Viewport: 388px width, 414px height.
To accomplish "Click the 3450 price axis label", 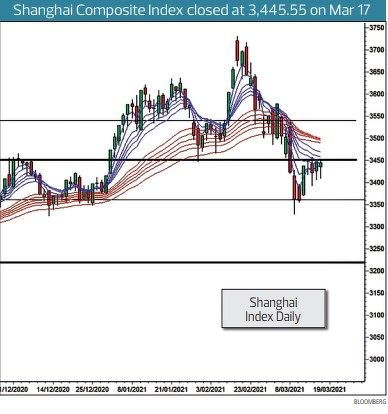I will pyautogui.click(x=377, y=160).
